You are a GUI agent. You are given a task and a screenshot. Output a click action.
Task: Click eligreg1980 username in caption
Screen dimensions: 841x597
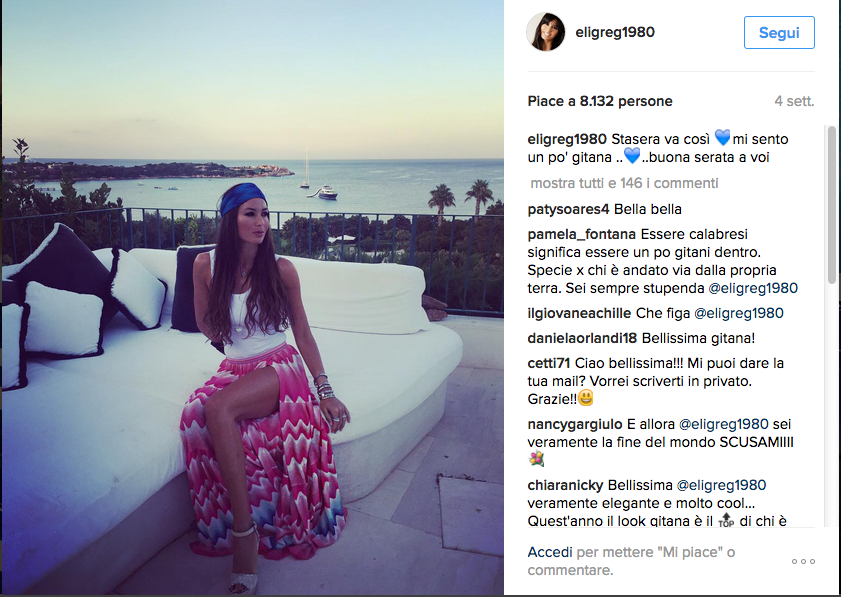click(567, 139)
